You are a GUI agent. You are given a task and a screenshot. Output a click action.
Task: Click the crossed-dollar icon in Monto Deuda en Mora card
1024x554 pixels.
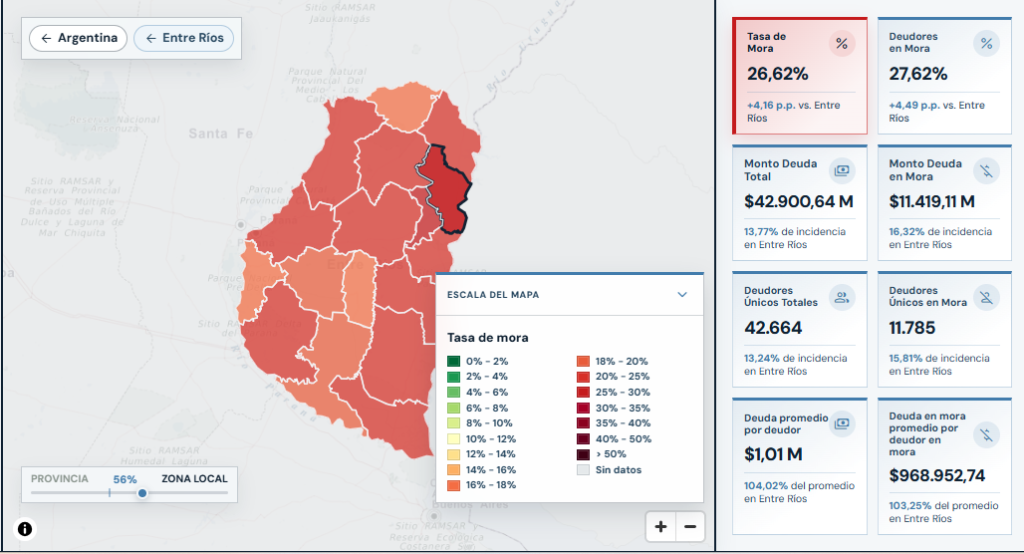point(986,171)
